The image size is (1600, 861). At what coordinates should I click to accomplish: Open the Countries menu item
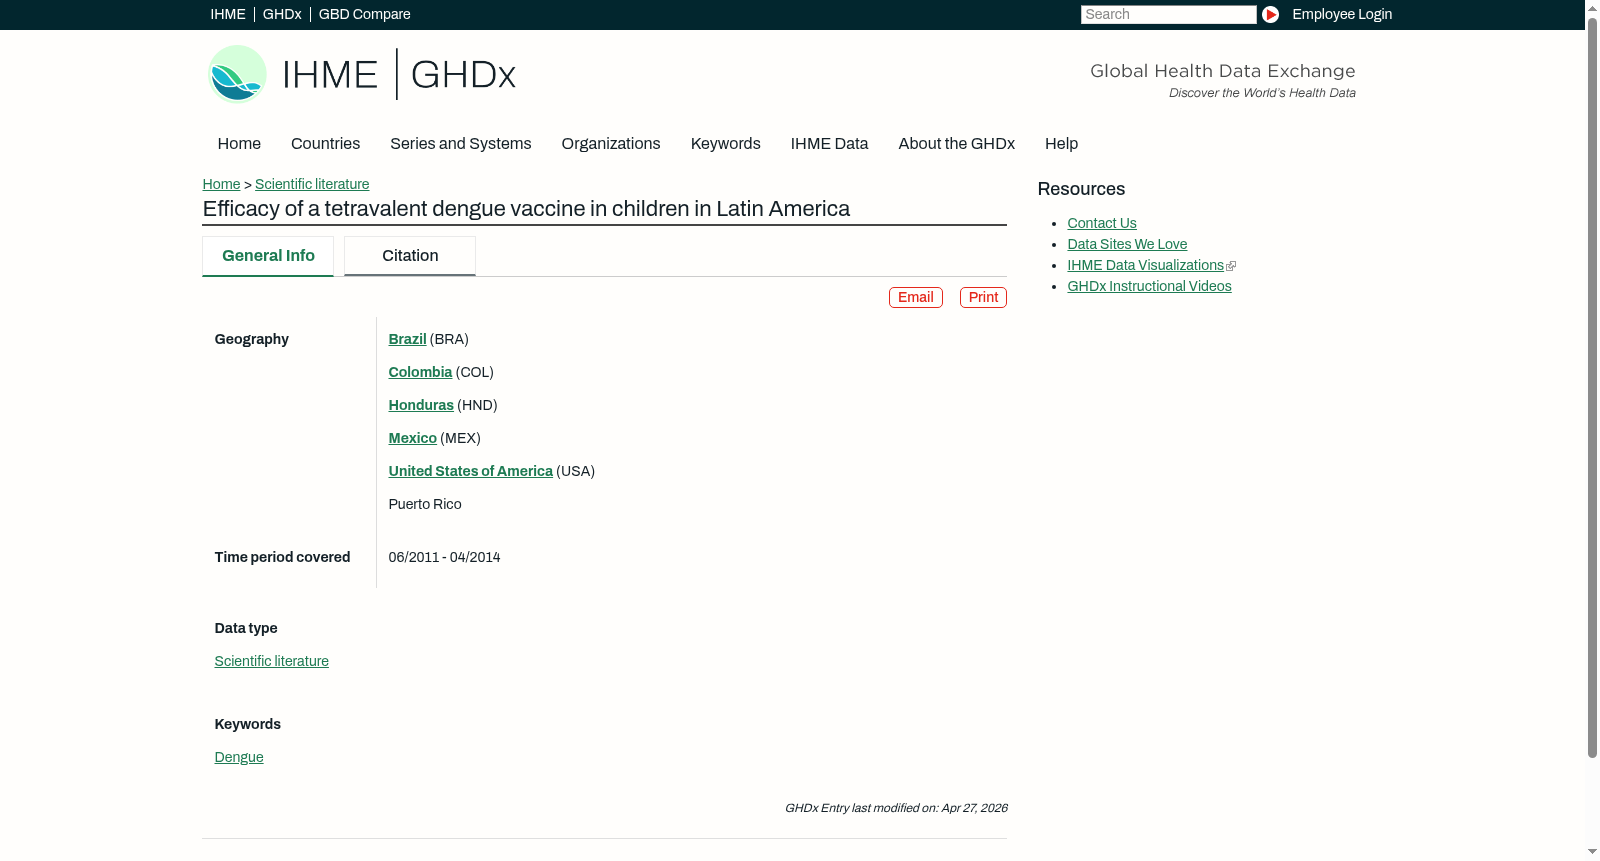pyautogui.click(x=325, y=144)
